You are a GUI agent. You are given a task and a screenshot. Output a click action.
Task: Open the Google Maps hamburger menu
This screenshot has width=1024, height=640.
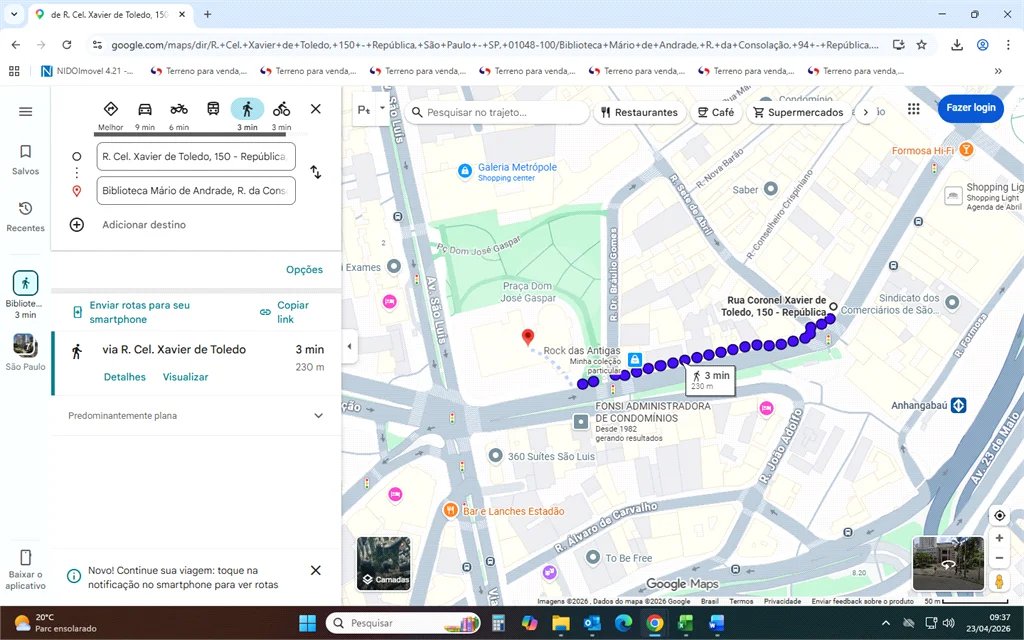(25, 112)
